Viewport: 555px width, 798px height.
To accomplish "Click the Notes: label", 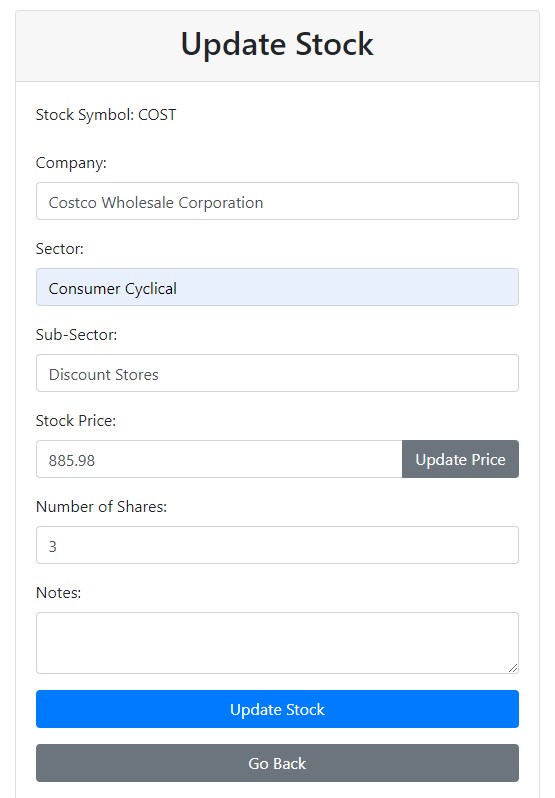I will 59,593.
